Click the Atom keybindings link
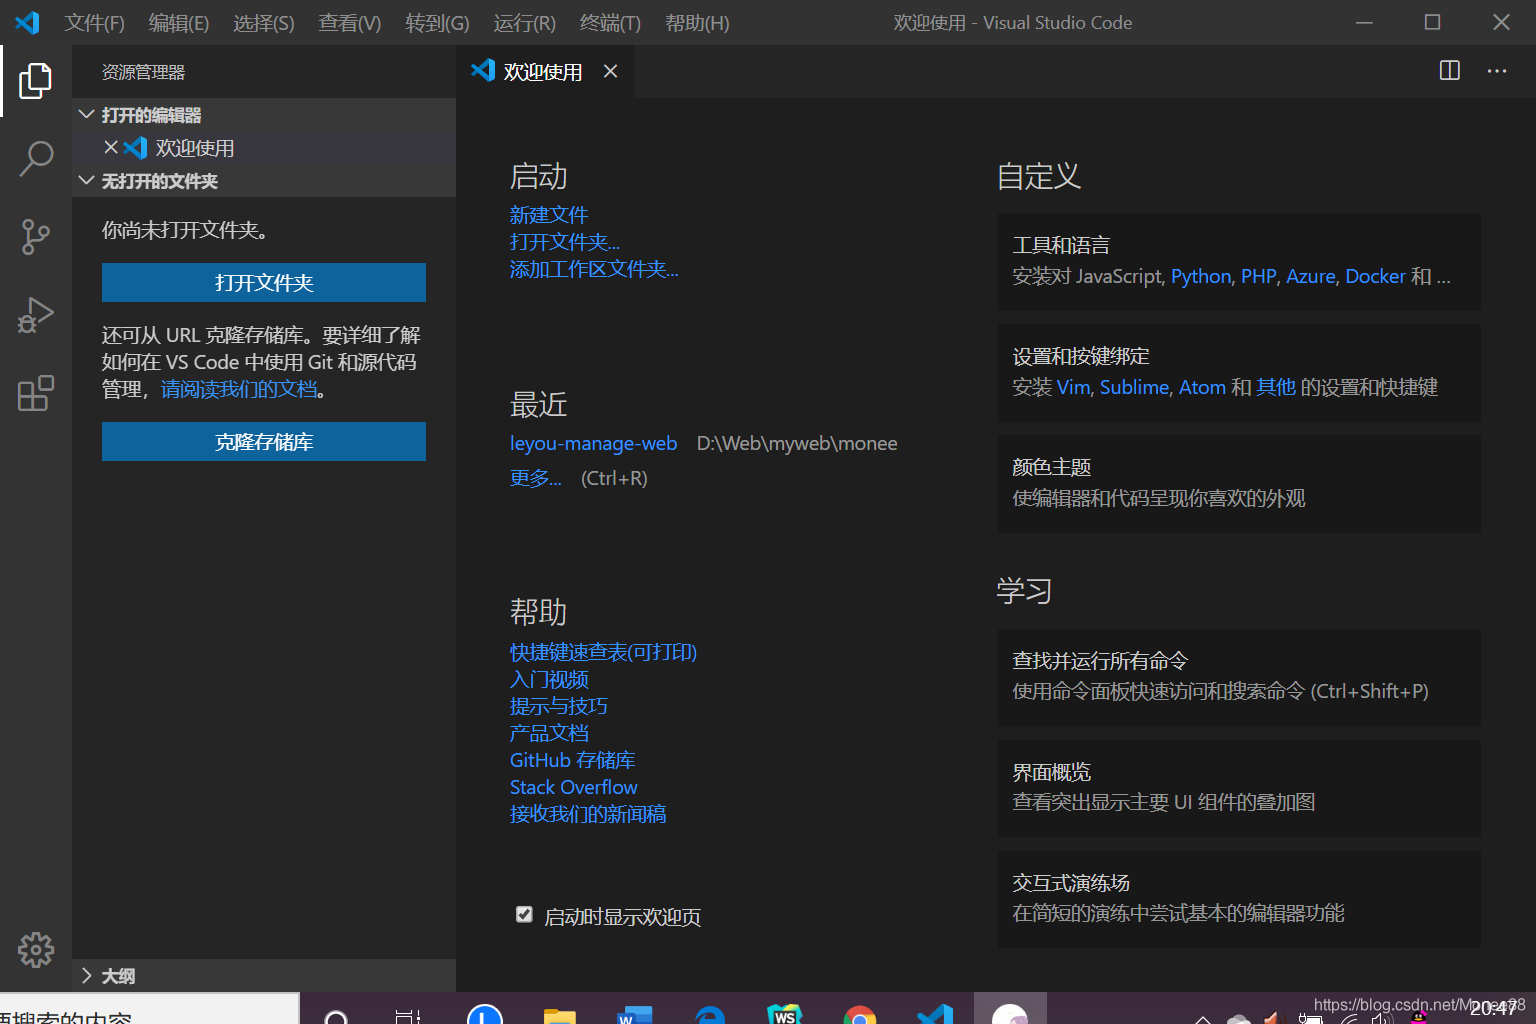Screen dimensions: 1536x1024 (1202, 387)
